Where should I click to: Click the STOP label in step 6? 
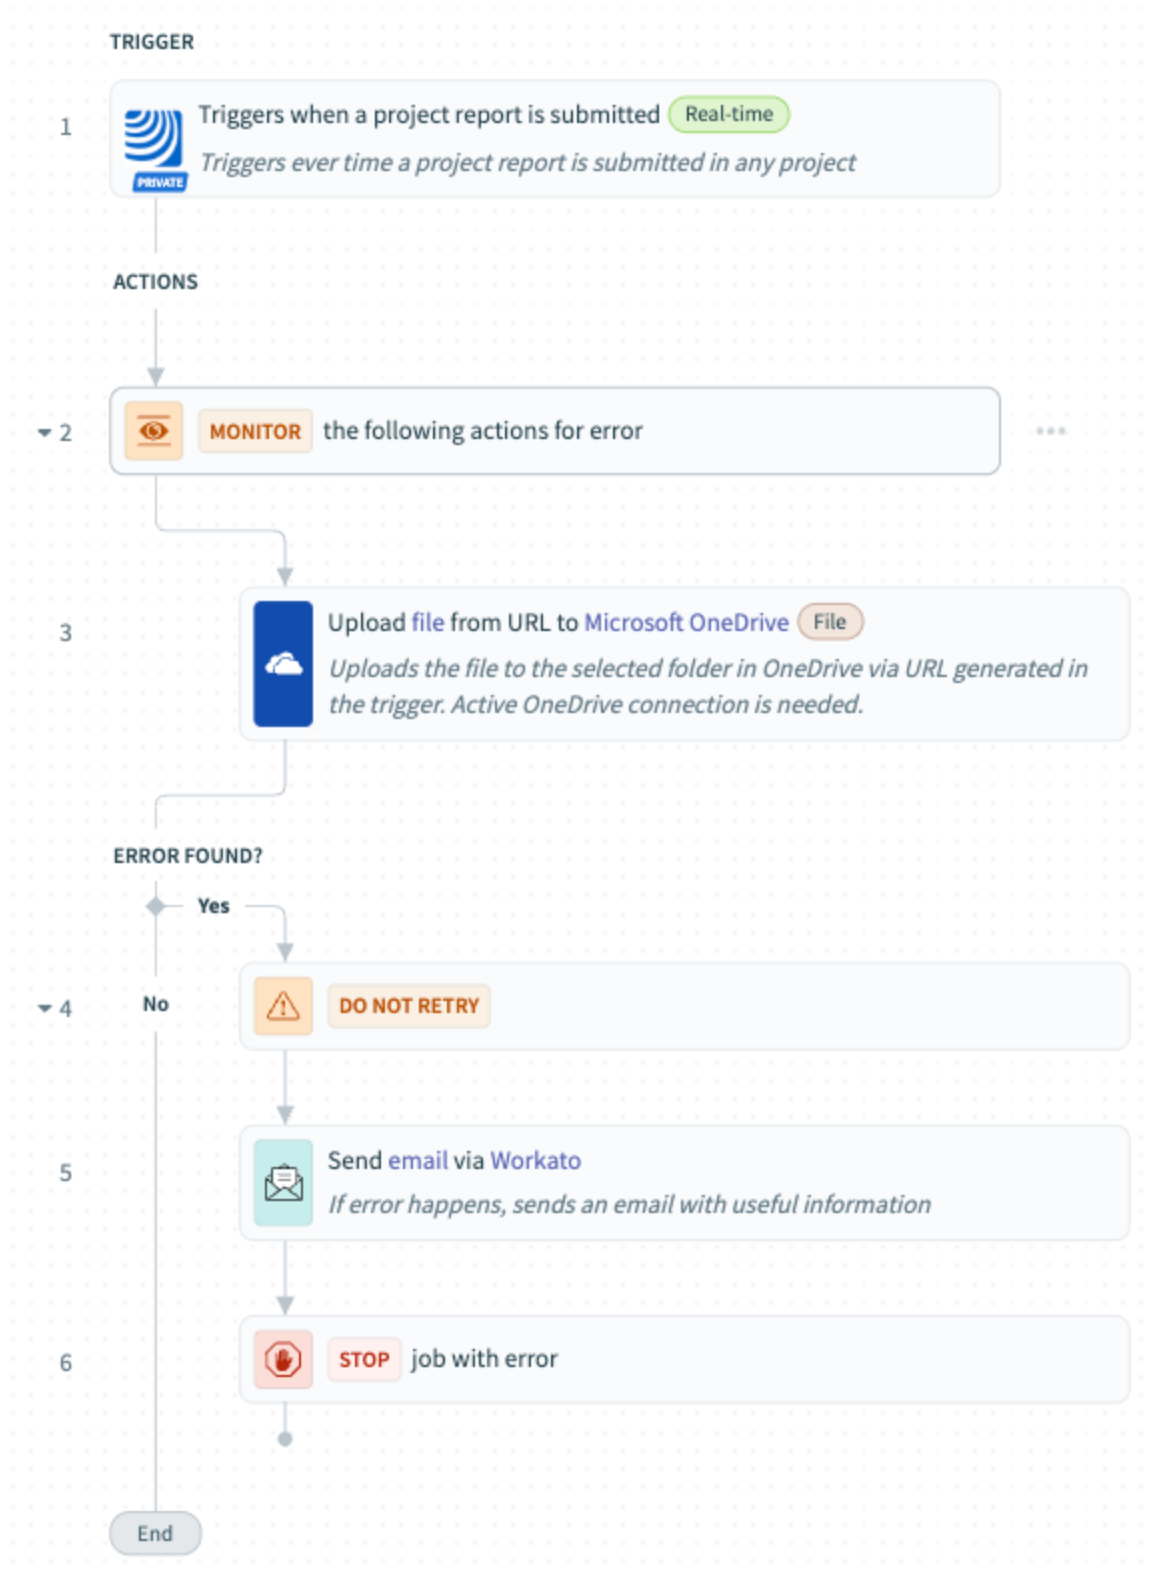pyautogui.click(x=363, y=1360)
